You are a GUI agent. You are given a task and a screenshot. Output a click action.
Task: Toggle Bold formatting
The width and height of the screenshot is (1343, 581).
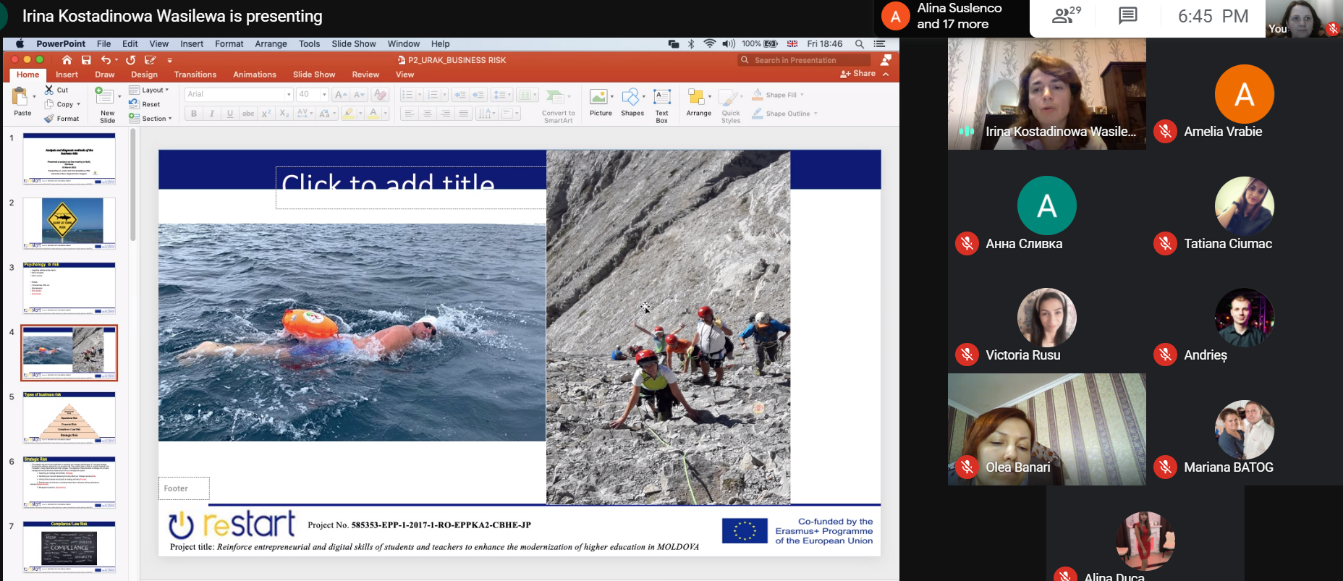194,114
